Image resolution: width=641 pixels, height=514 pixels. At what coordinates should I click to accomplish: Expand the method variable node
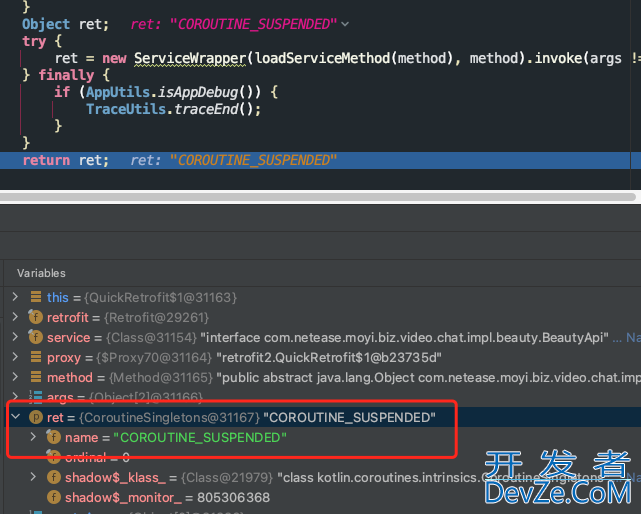tap(15, 377)
